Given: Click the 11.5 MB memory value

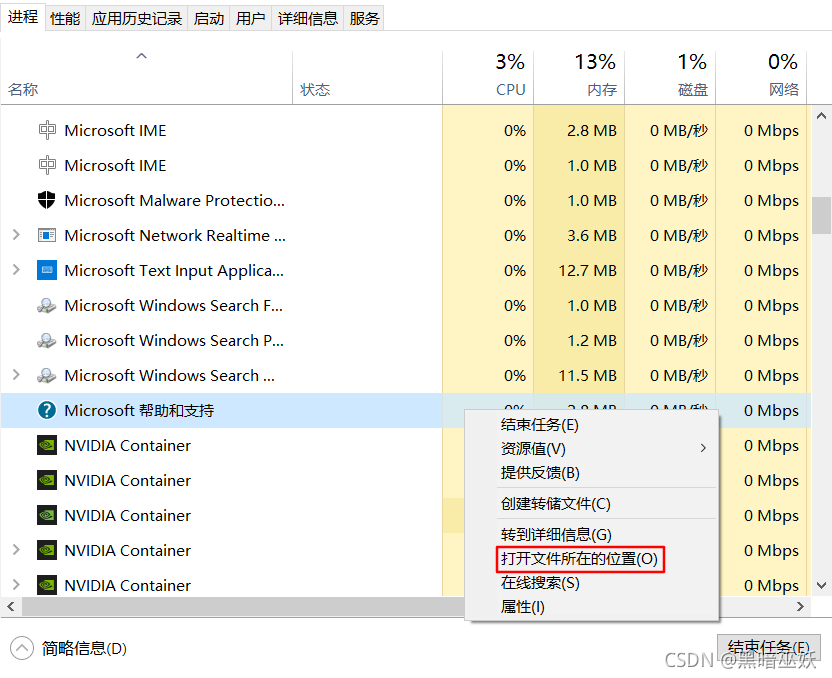Looking at the screenshot, I should pyautogui.click(x=587, y=376).
